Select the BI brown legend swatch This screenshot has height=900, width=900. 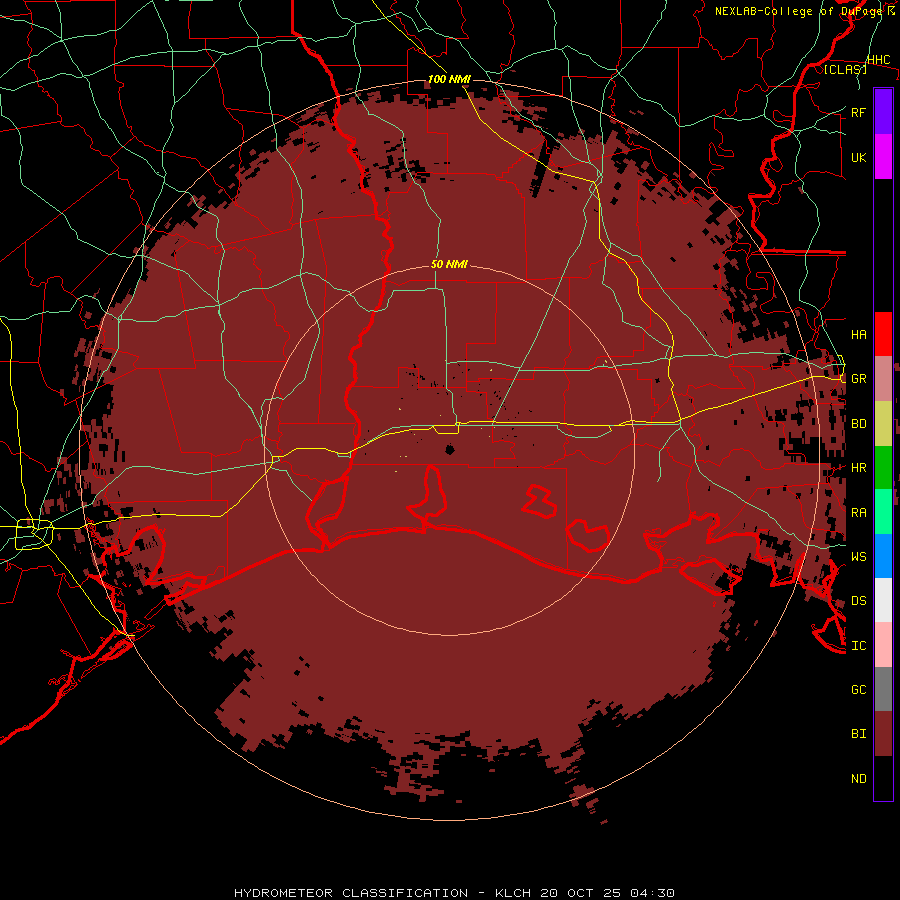click(x=883, y=734)
